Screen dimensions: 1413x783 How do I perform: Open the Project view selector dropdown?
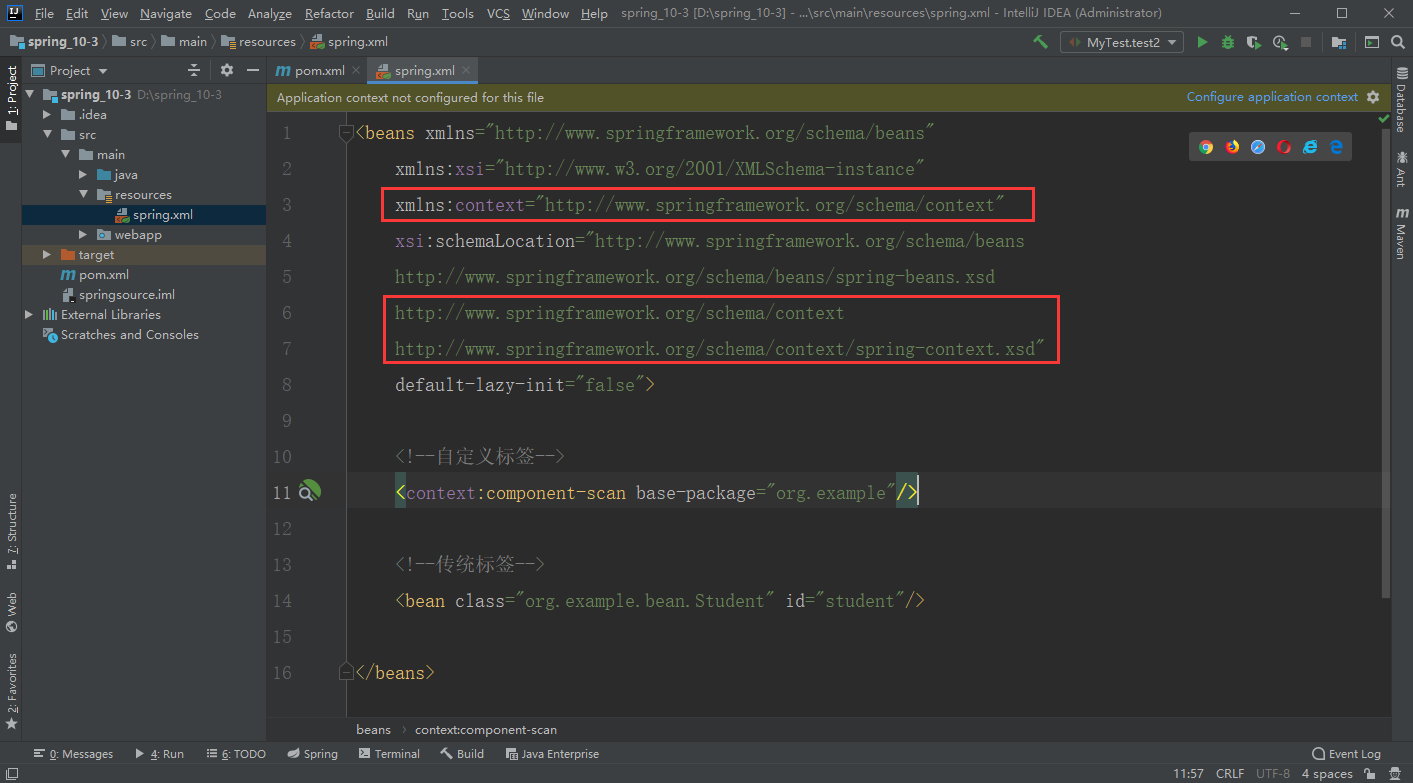(69, 70)
